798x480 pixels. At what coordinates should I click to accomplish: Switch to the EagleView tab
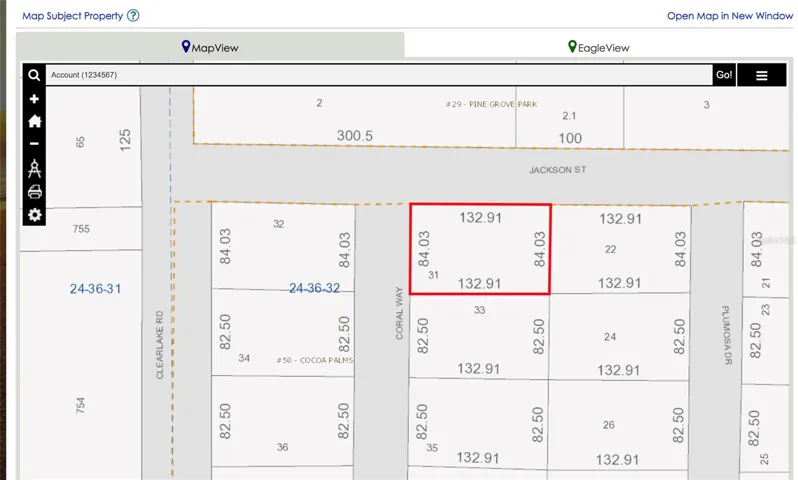point(598,47)
